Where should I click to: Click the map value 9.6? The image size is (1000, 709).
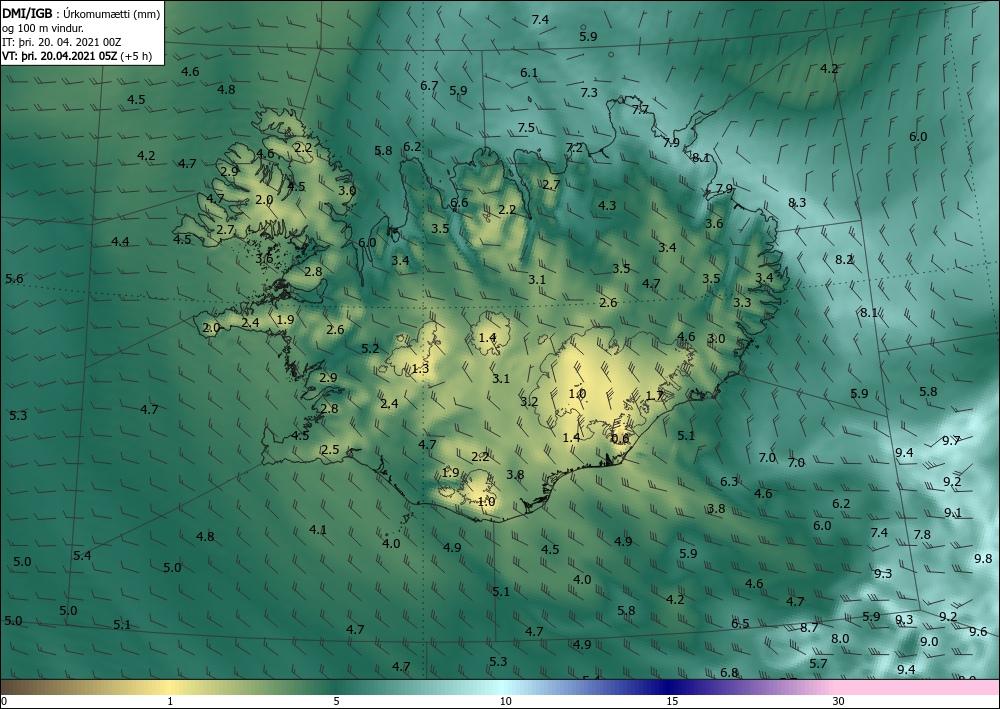(x=978, y=632)
